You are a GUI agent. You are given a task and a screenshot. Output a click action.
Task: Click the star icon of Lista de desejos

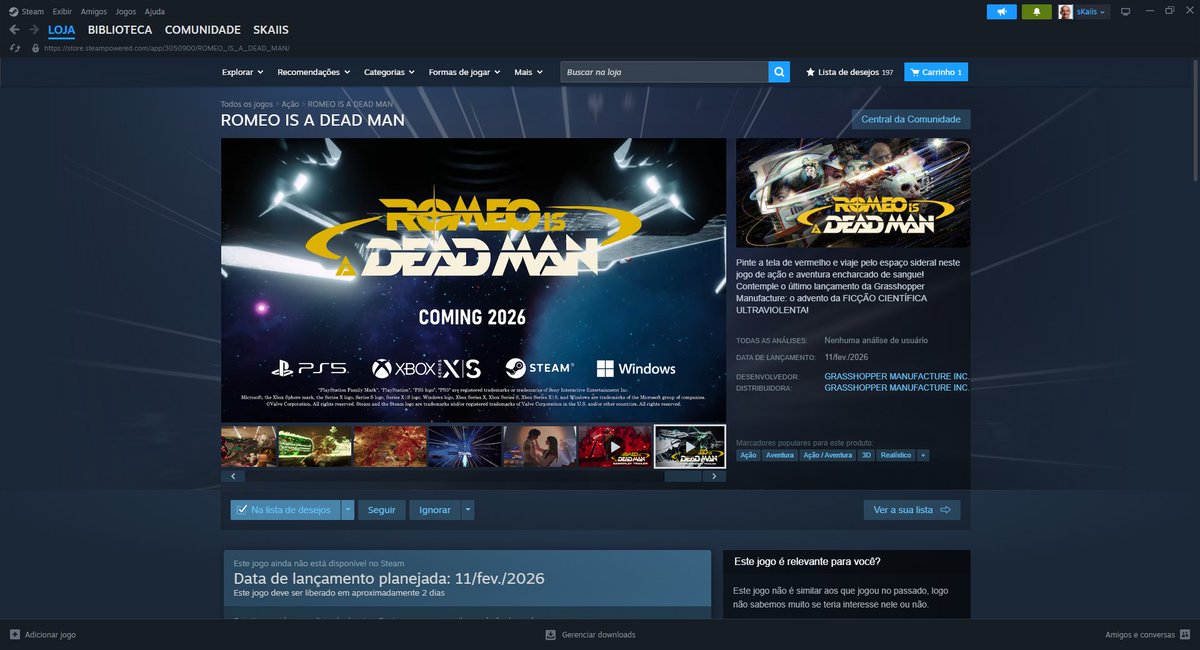click(x=811, y=72)
